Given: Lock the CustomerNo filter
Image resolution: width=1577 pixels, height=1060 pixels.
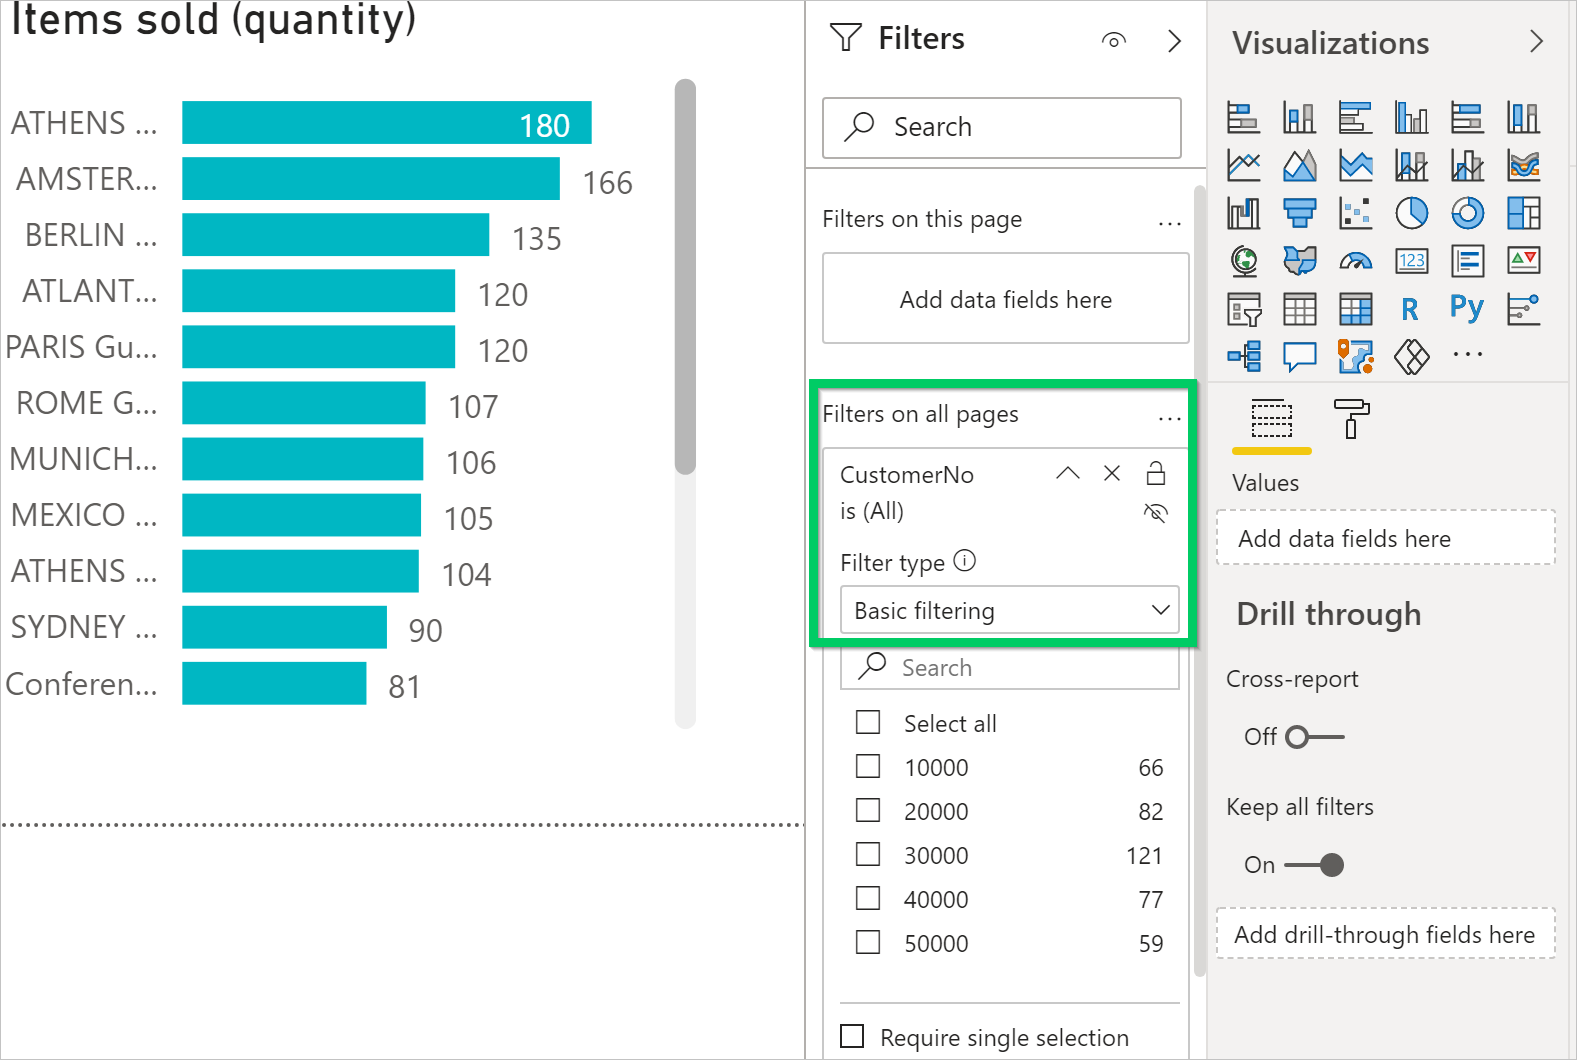Looking at the screenshot, I should 1156,473.
